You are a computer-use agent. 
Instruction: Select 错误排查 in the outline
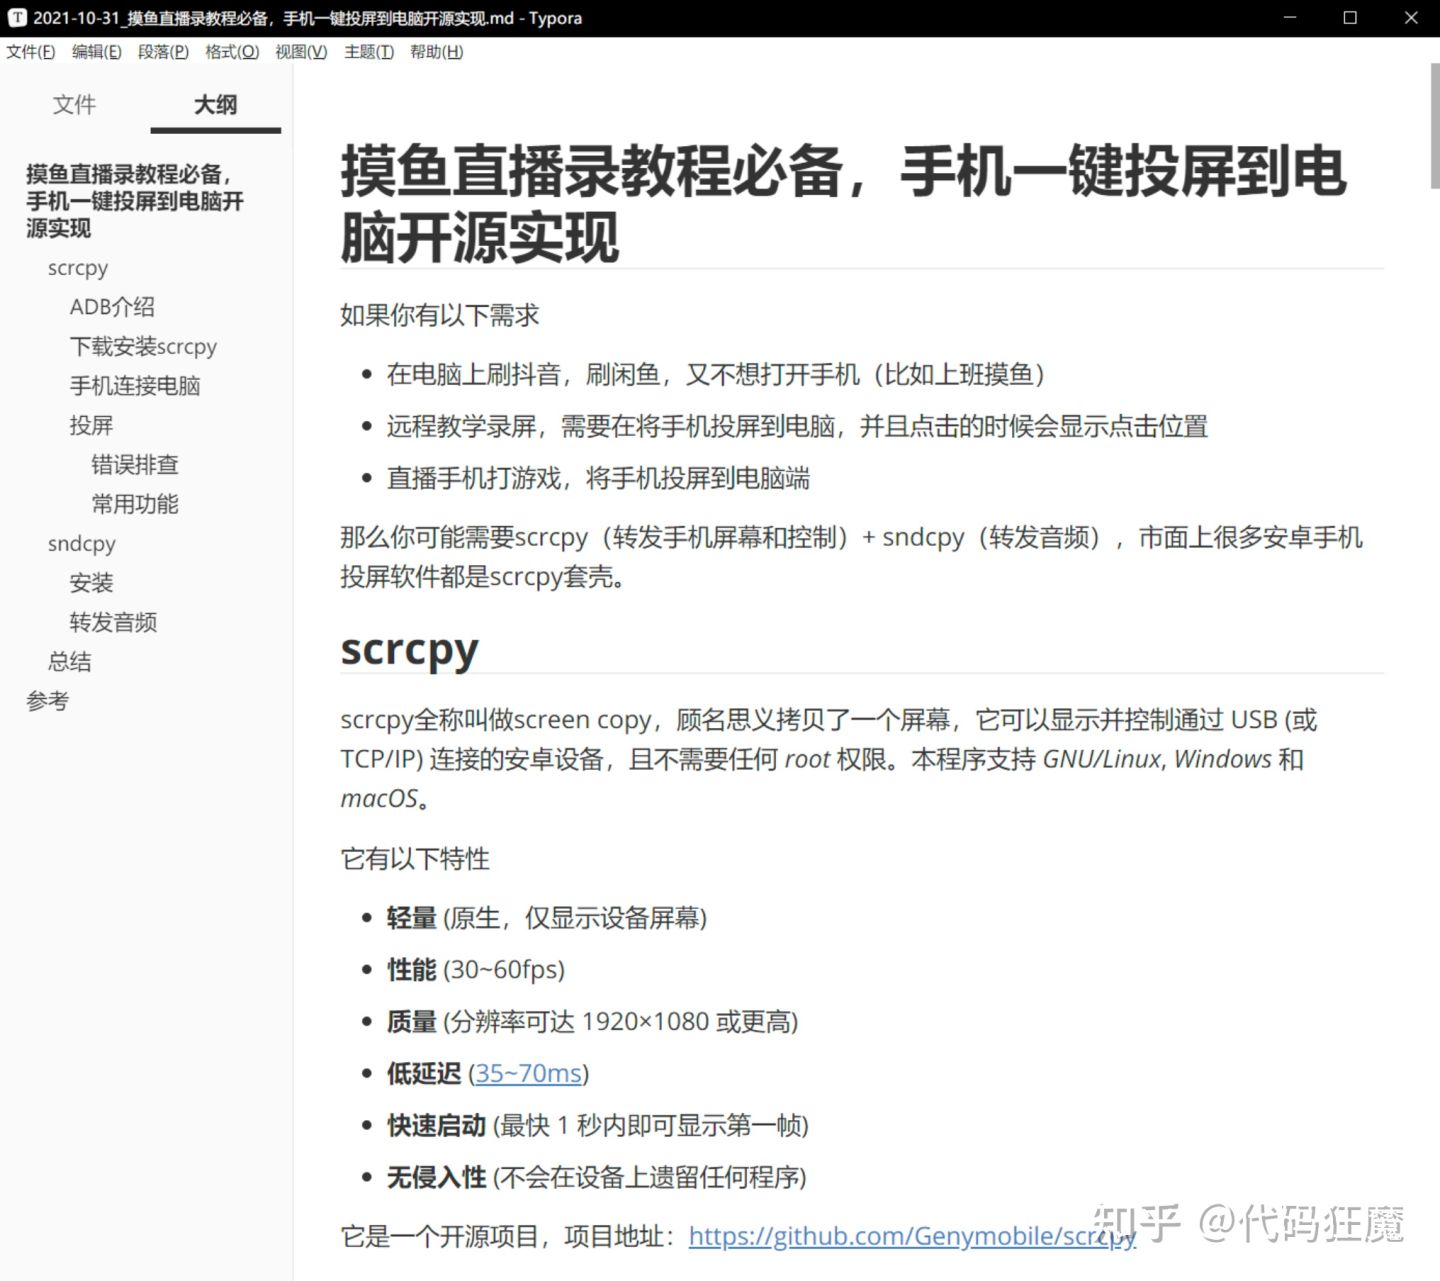(135, 465)
